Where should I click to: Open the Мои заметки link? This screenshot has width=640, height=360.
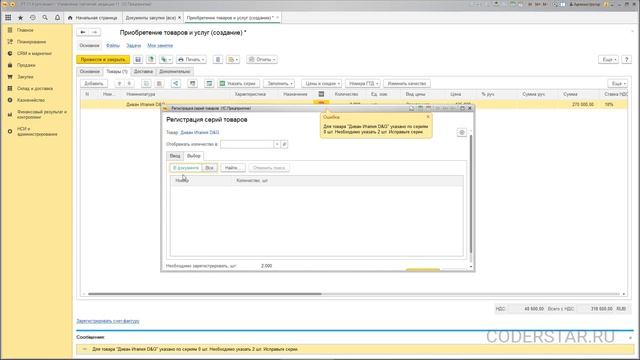[x=160, y=45]
